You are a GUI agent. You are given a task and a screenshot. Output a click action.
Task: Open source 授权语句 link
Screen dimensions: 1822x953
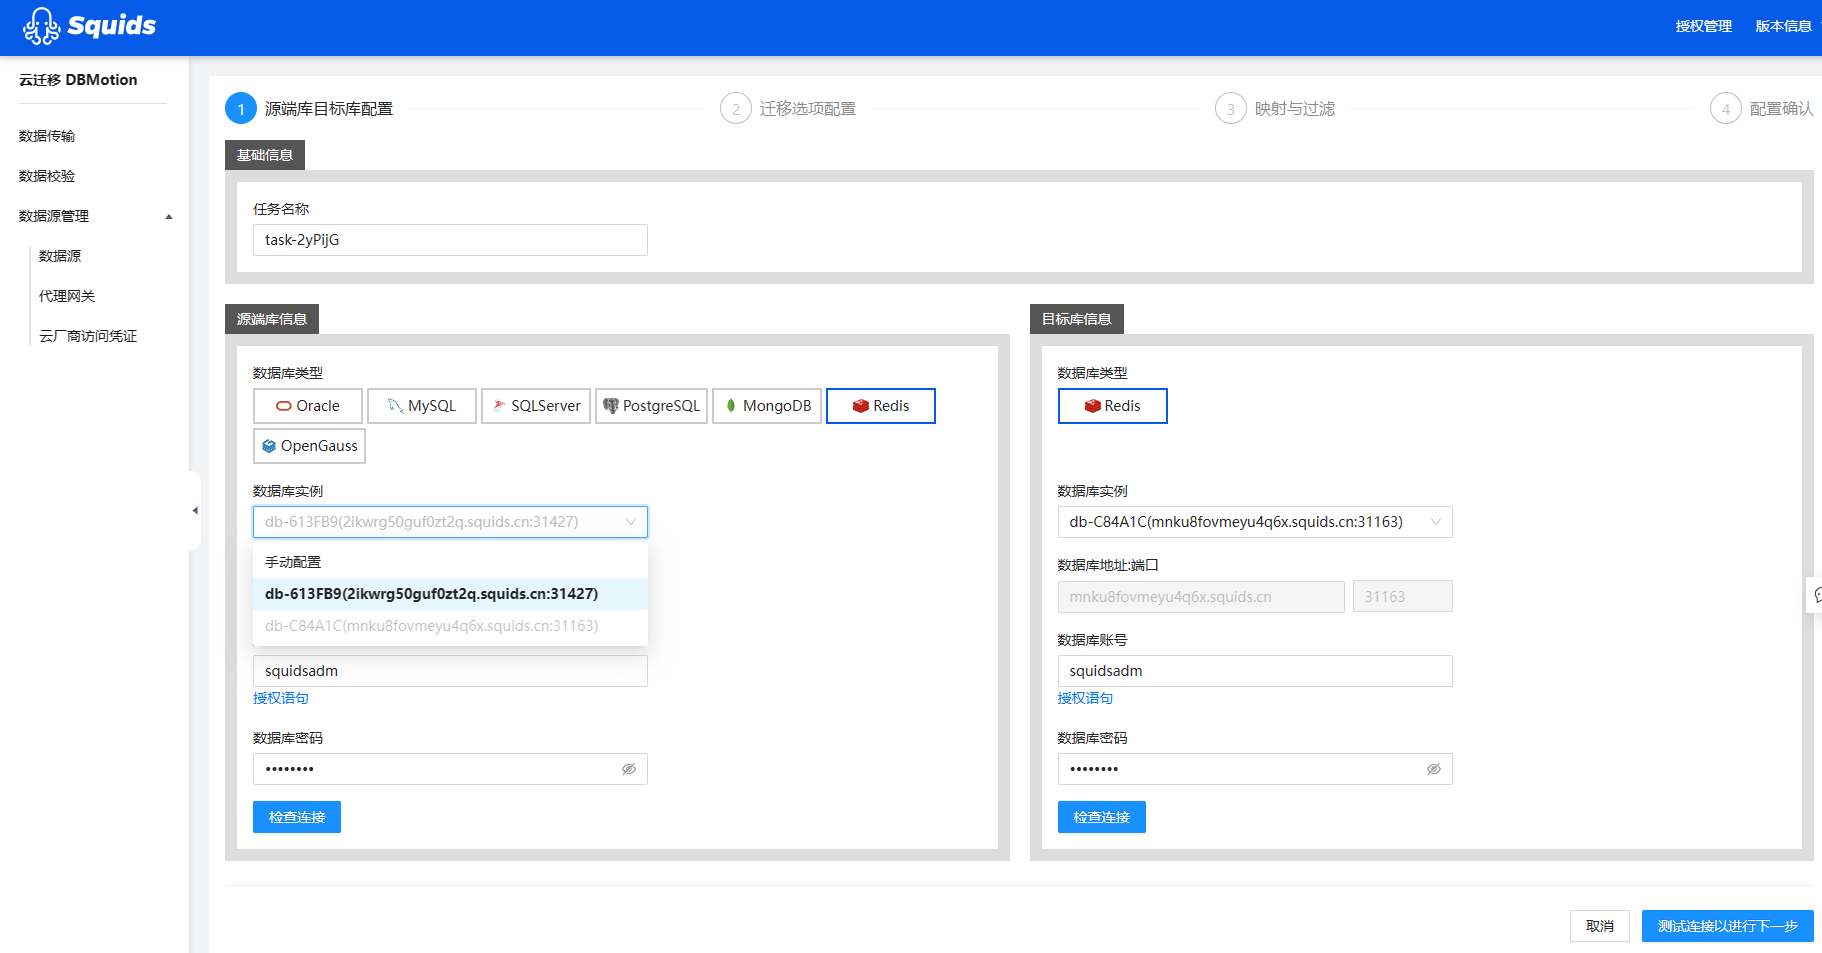(x=281, y=698)
